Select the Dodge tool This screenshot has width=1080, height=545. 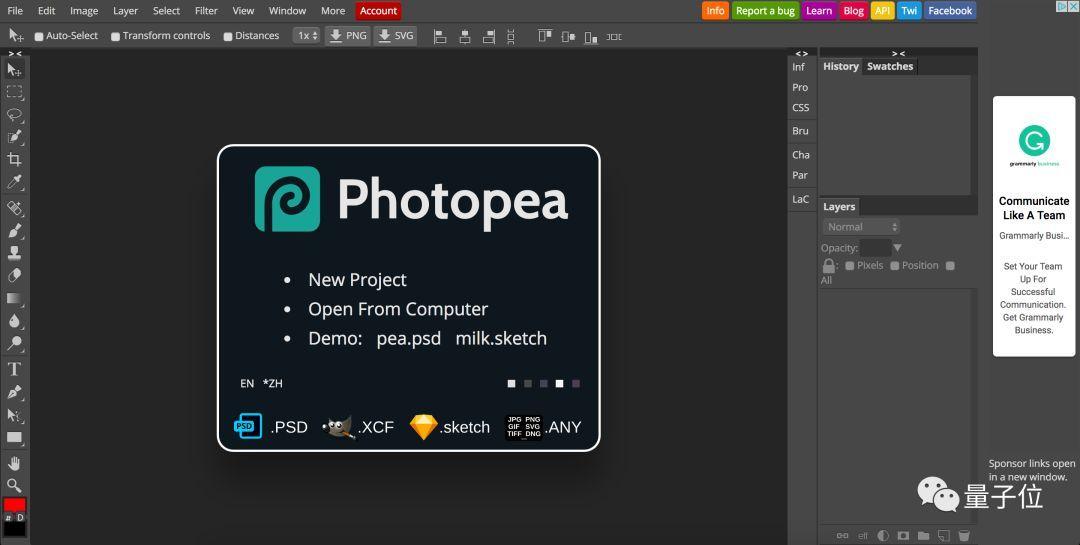click(x=14, y=343)
